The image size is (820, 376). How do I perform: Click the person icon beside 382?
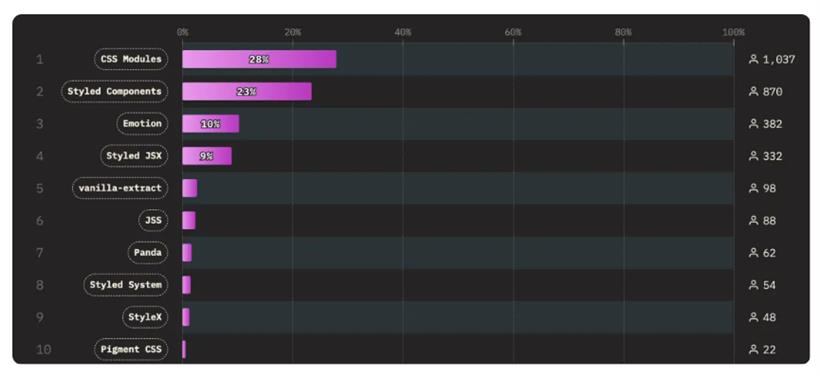pos(753,124)
